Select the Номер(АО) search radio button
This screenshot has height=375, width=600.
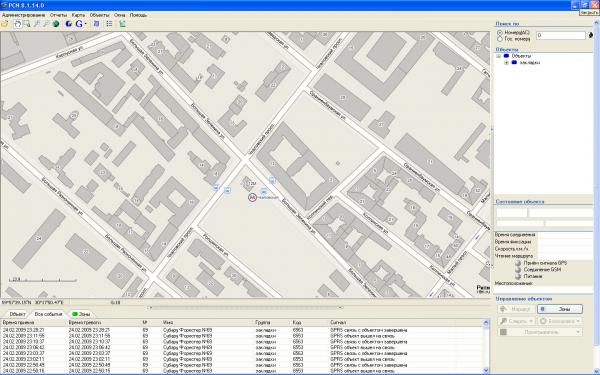point(499,33)
